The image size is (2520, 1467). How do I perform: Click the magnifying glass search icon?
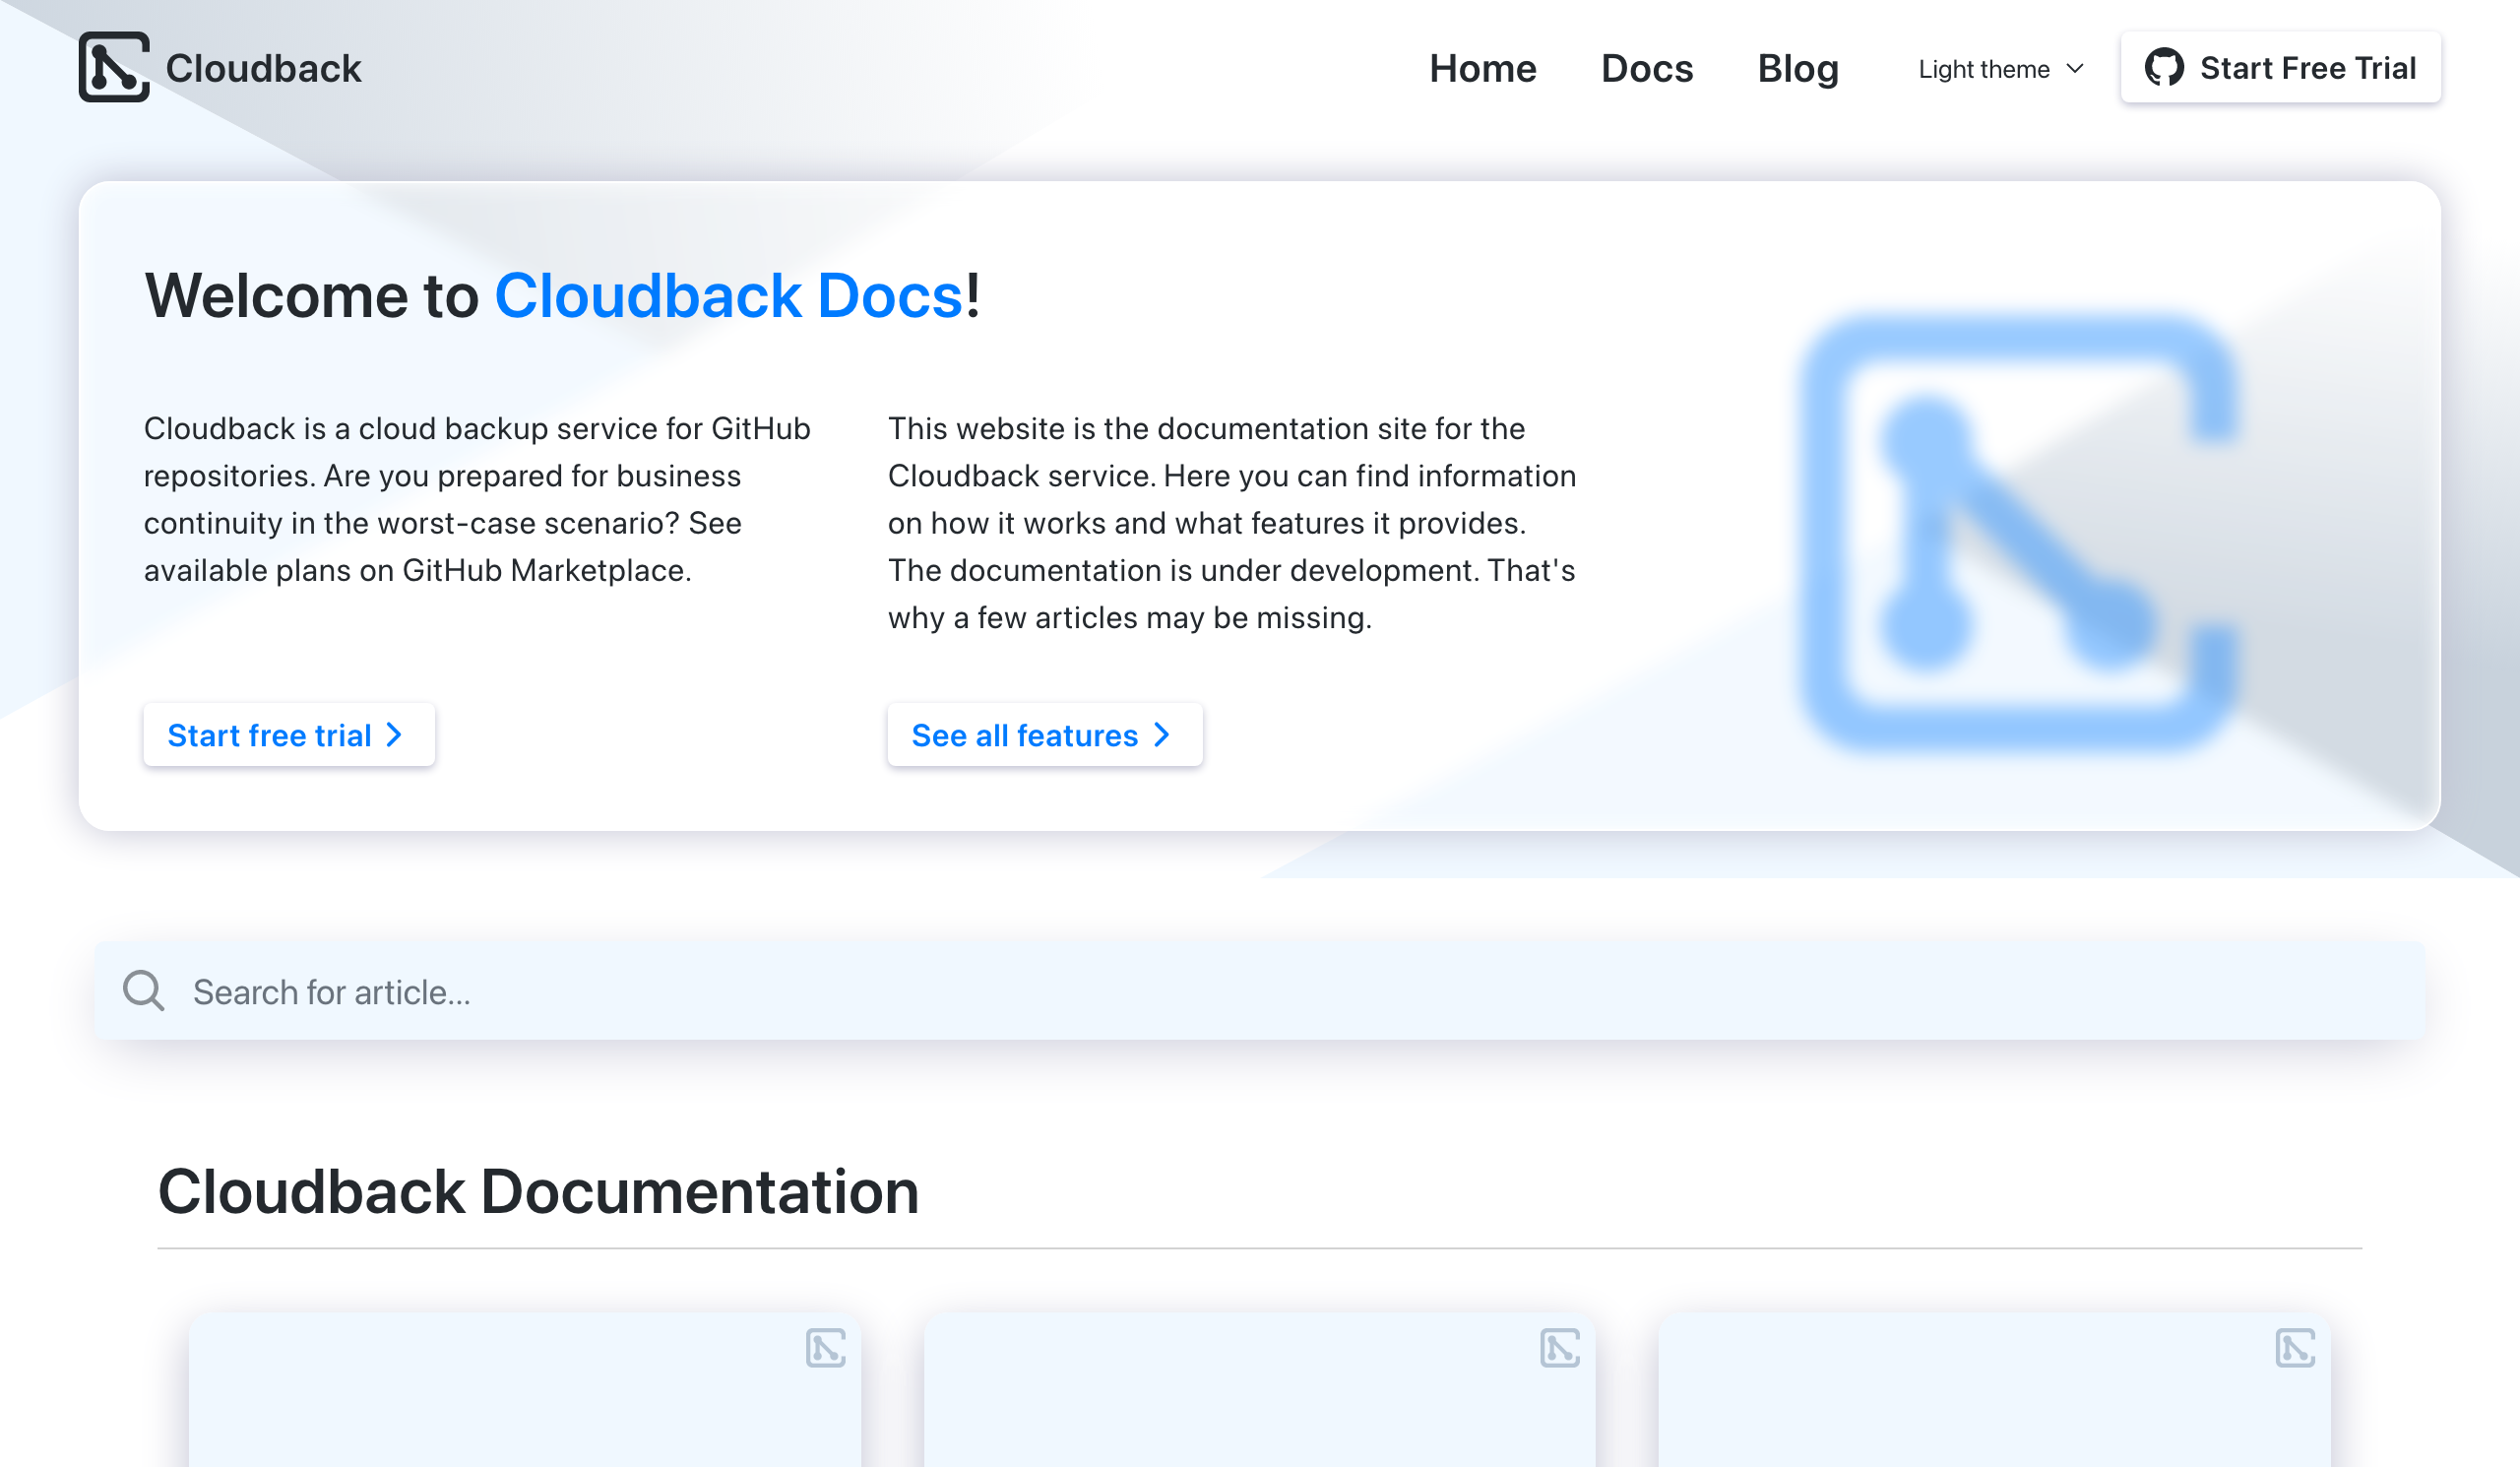coord(143,991)
